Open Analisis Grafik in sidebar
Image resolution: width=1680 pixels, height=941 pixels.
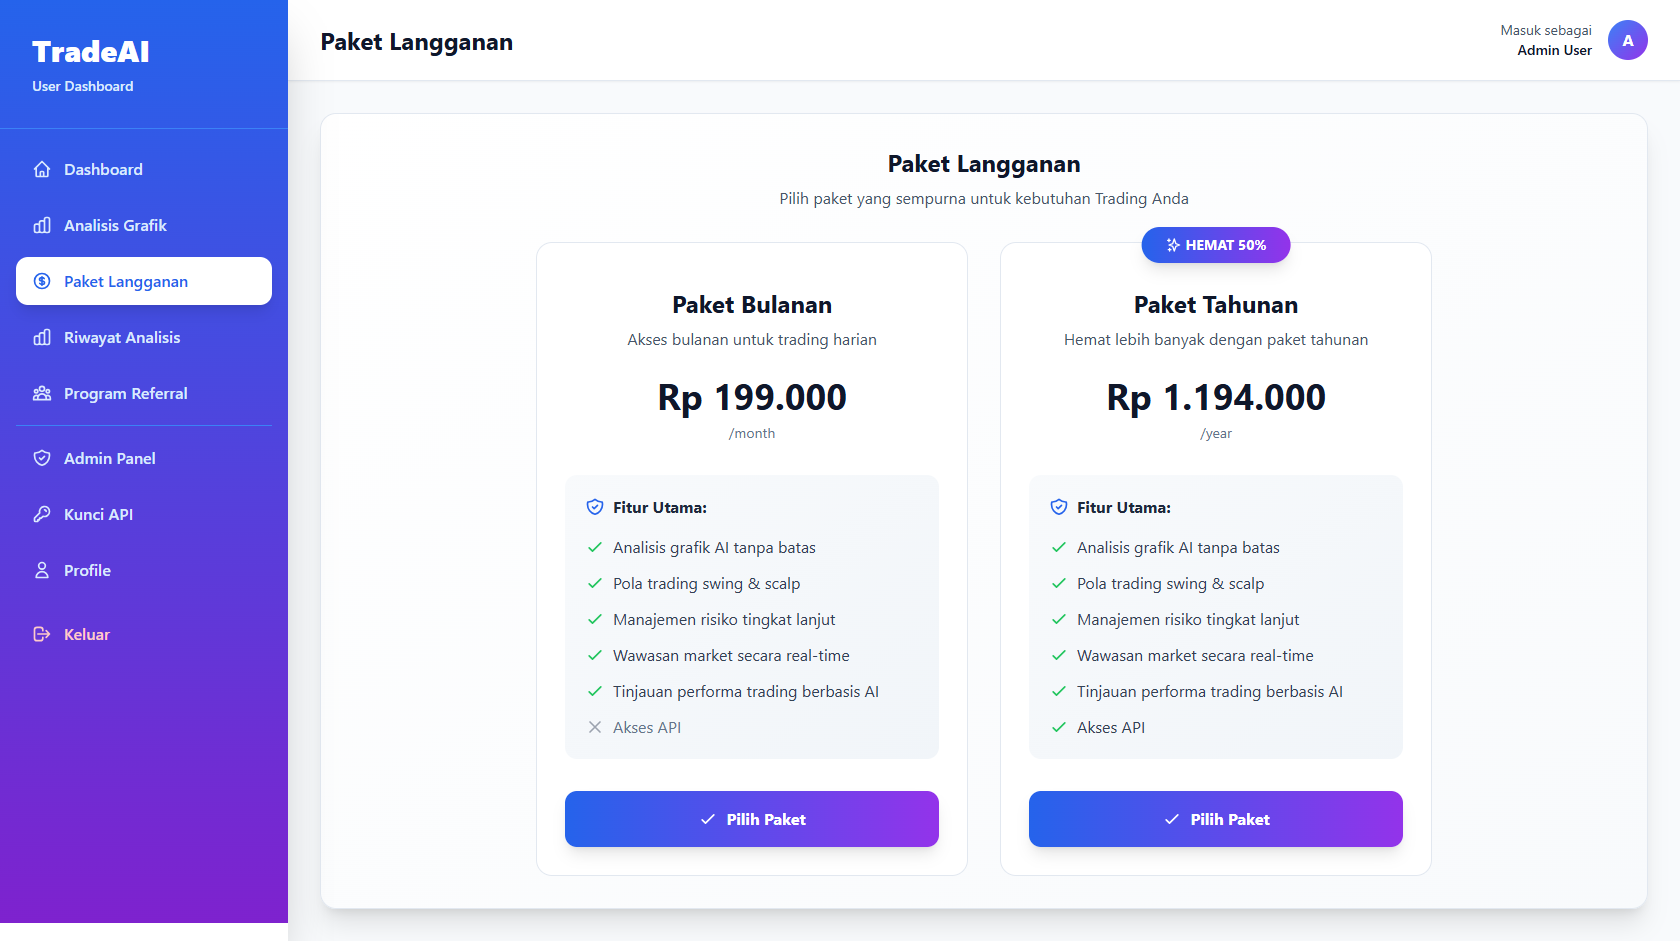[115, 225]
